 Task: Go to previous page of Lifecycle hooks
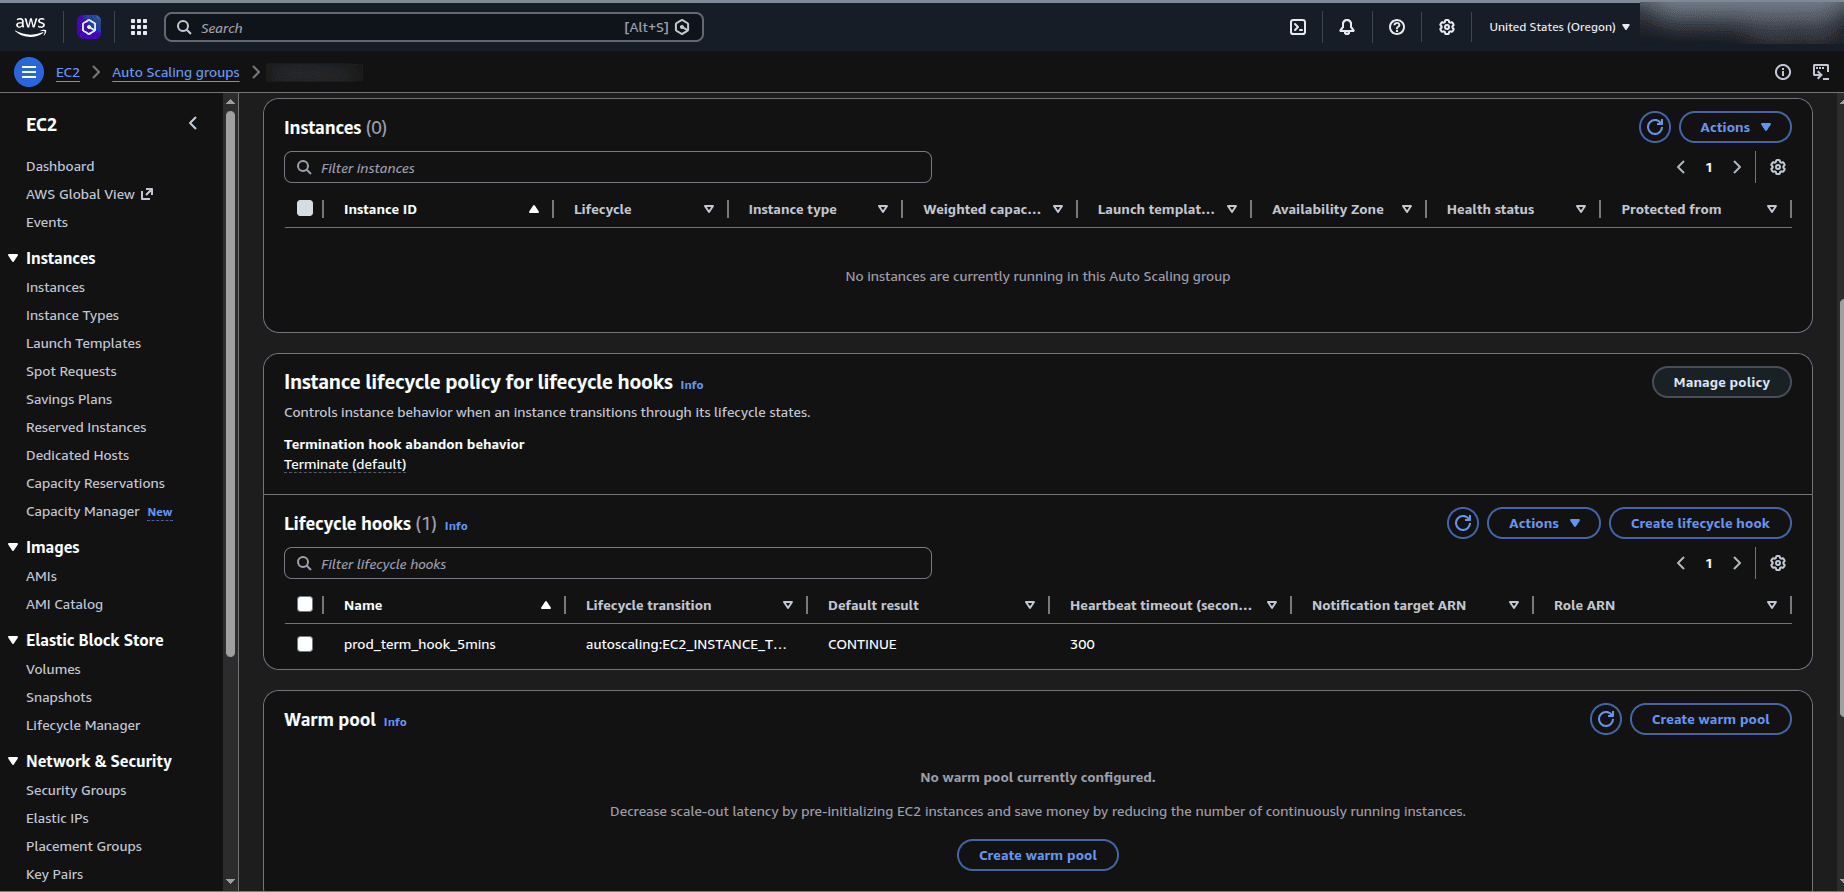(1681, 563)
